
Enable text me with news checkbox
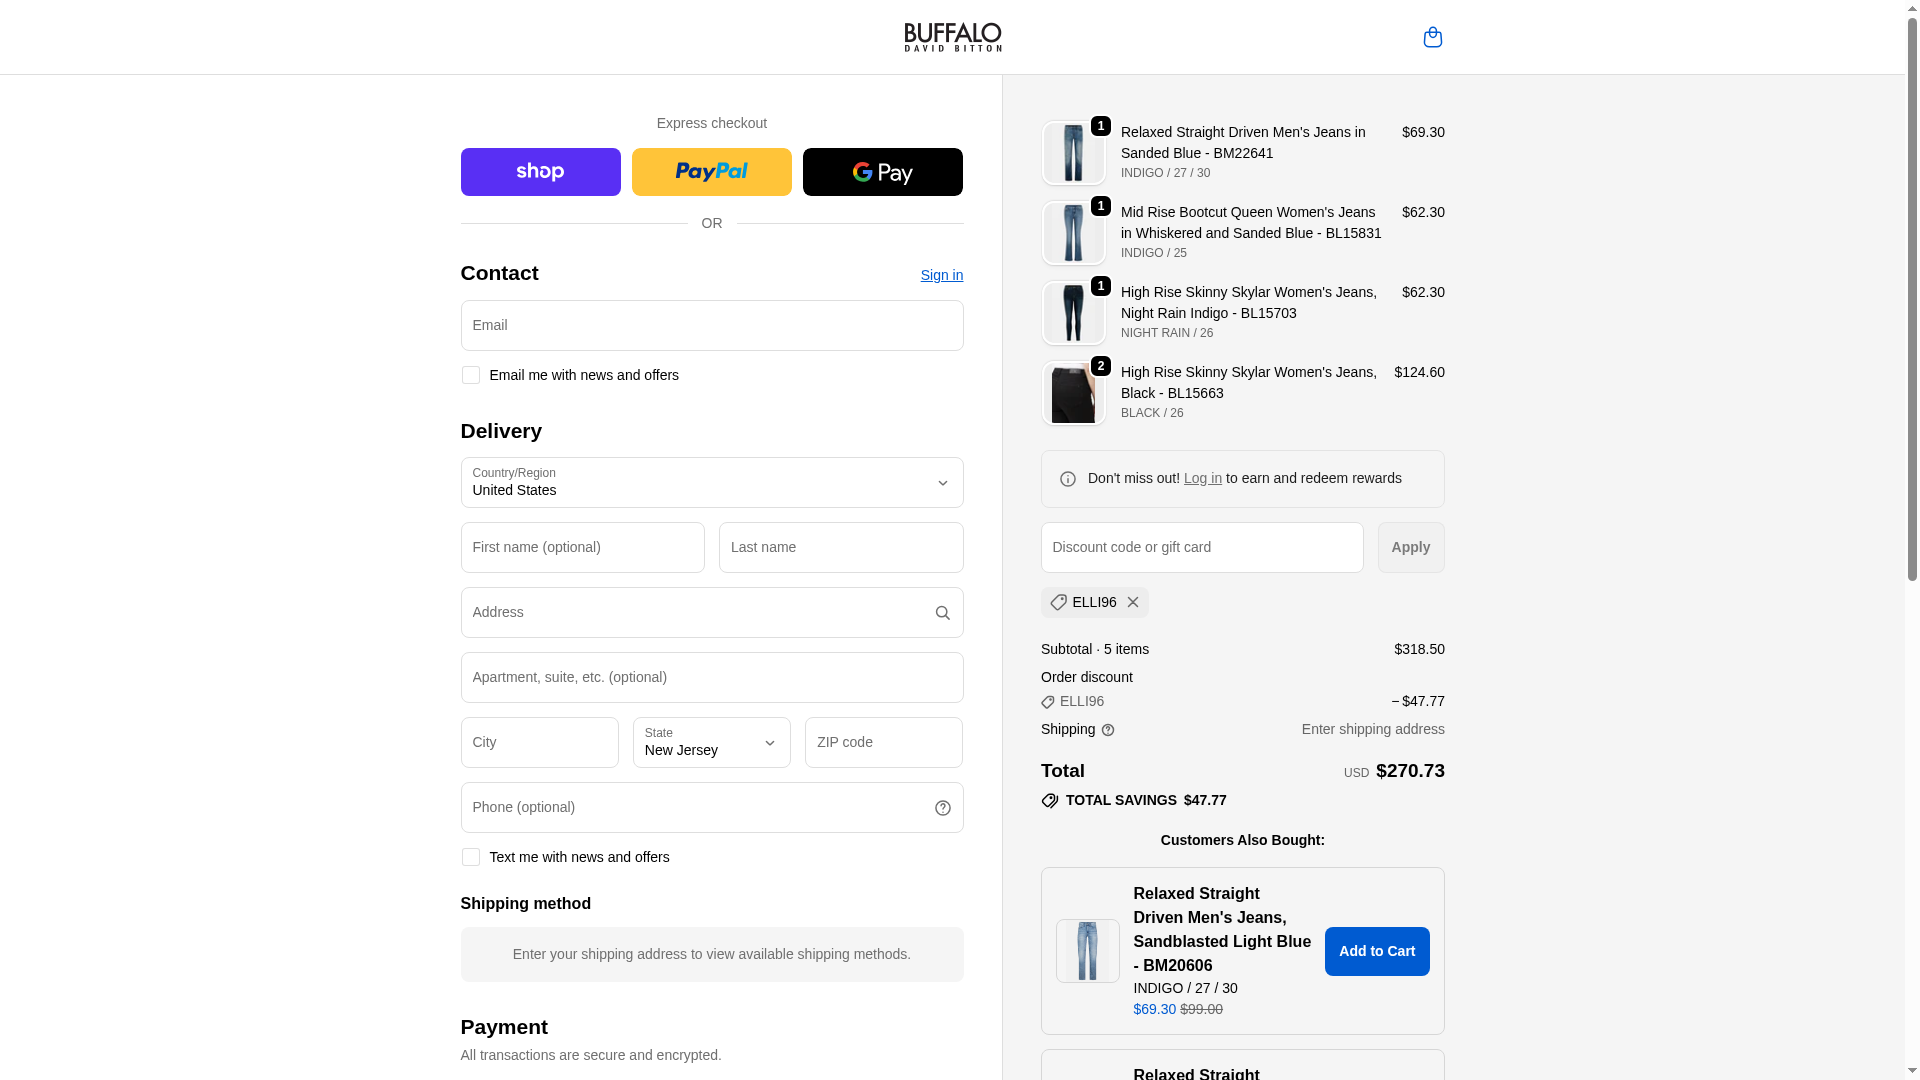point(470,857)
